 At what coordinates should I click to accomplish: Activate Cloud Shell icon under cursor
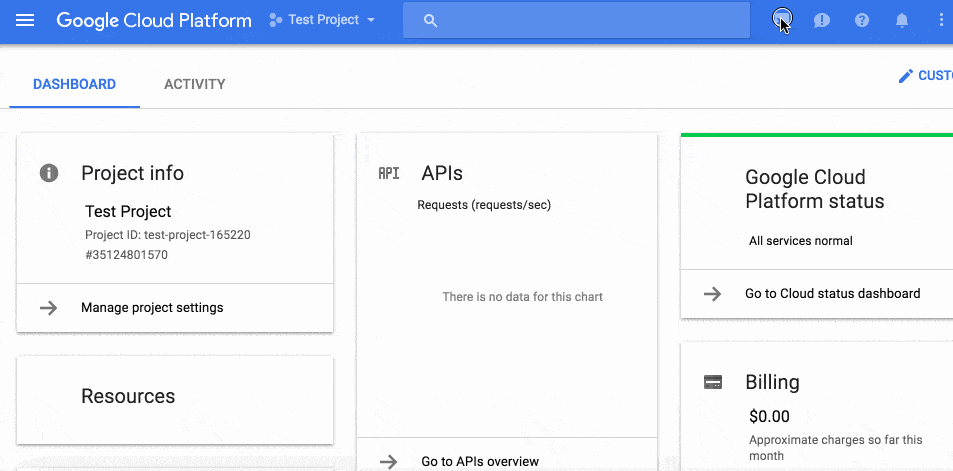click(782, 19)
